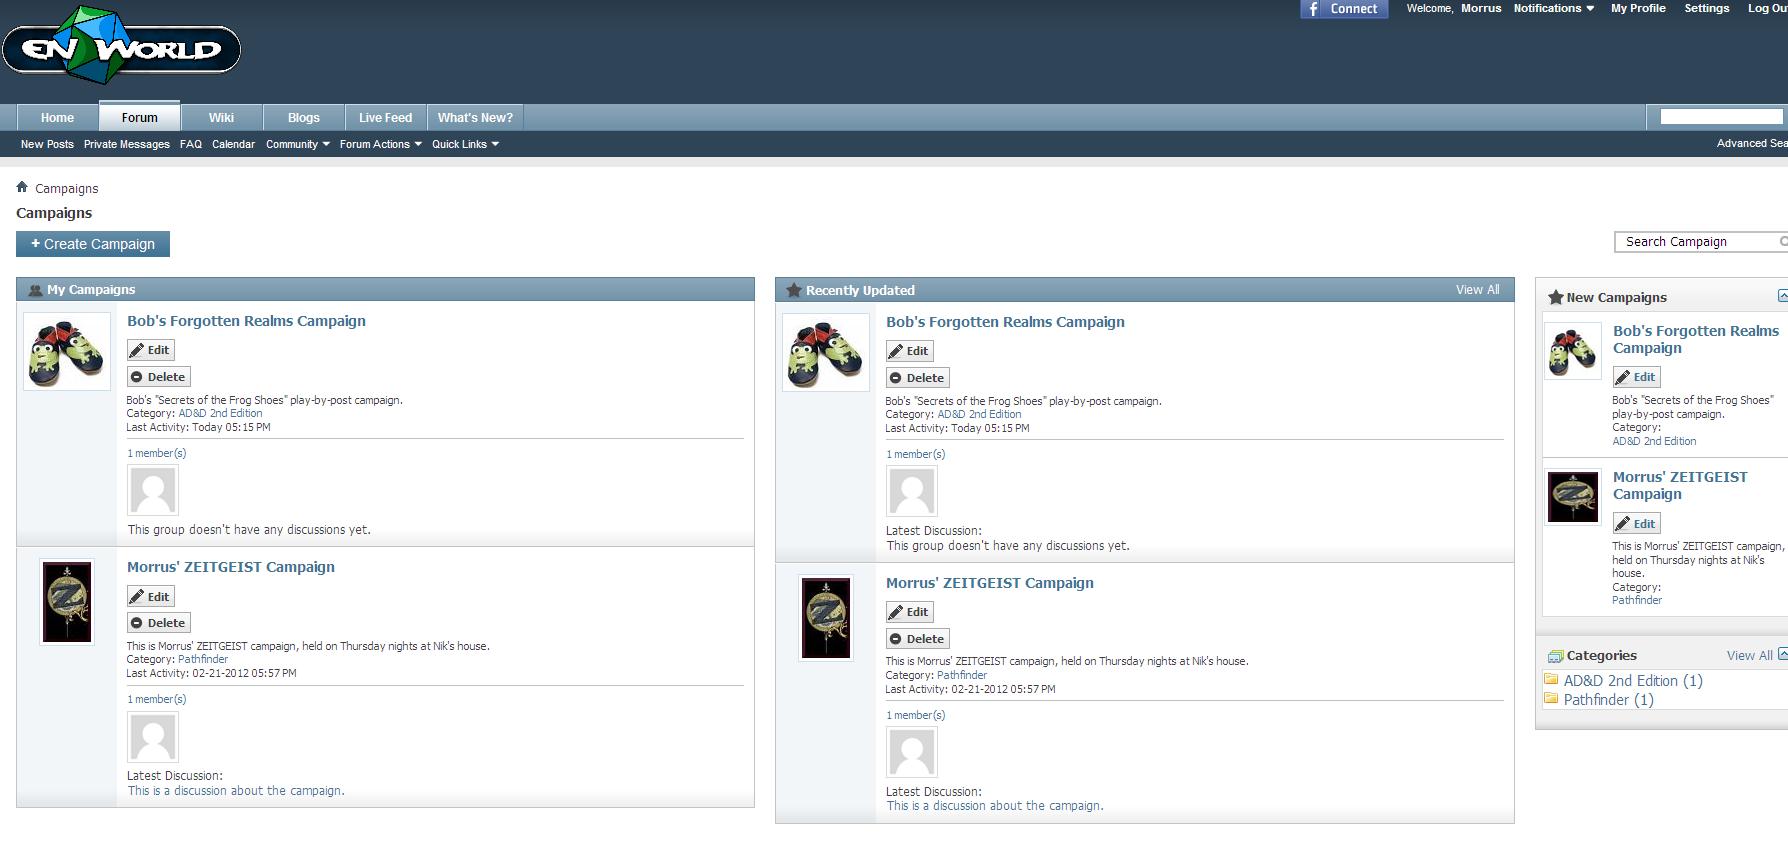Click member avatar in Bob's My Campaigns entry
Screen dimensions: 1788x842
coord(153,490)
